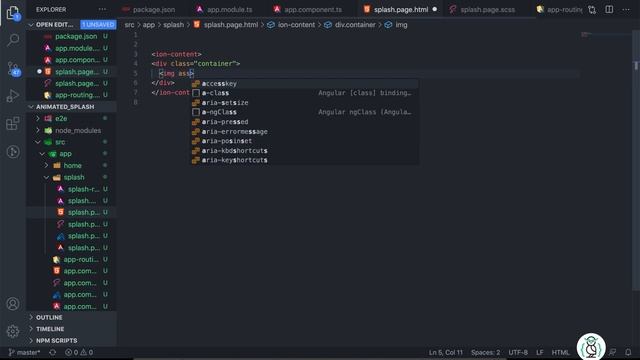Collapse the src folder
The width and height of the screenshot is (640, 360).
point(60,142)
